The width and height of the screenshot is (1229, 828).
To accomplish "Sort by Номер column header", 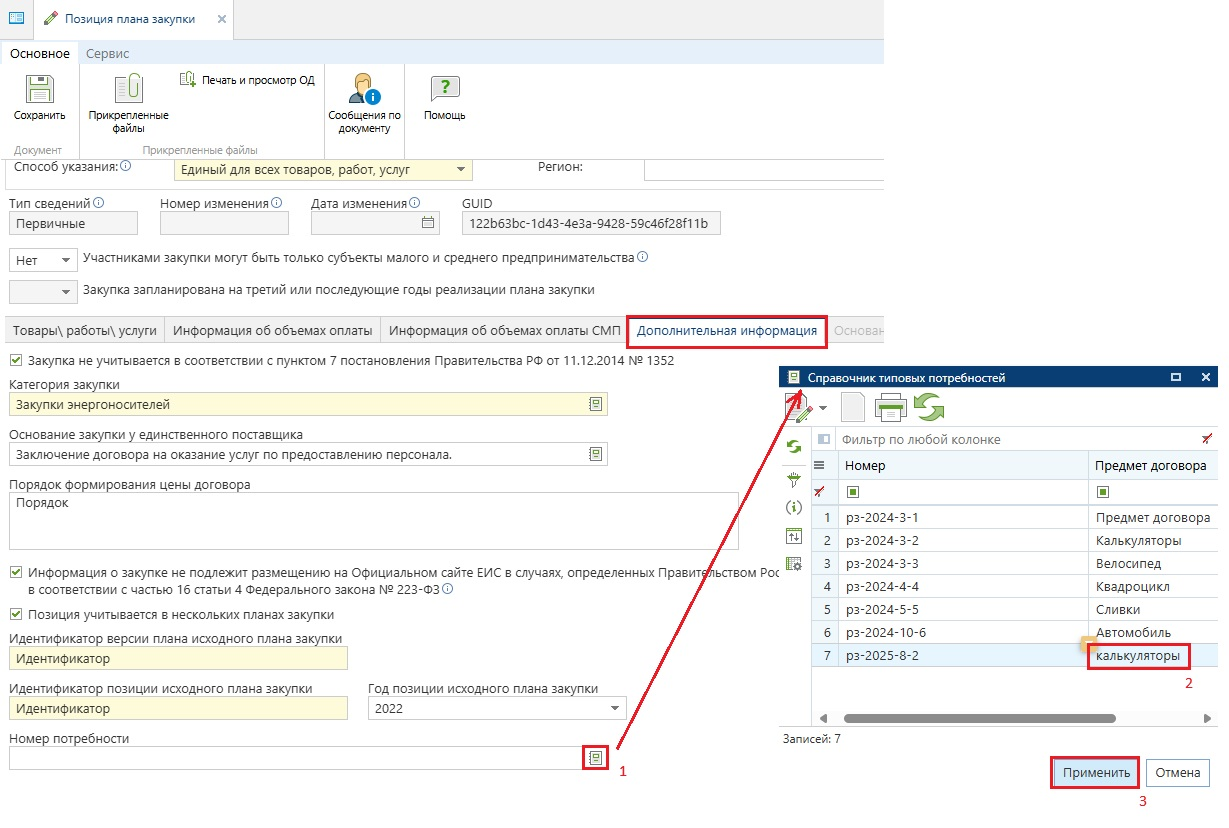I will (x=962, y=465).
